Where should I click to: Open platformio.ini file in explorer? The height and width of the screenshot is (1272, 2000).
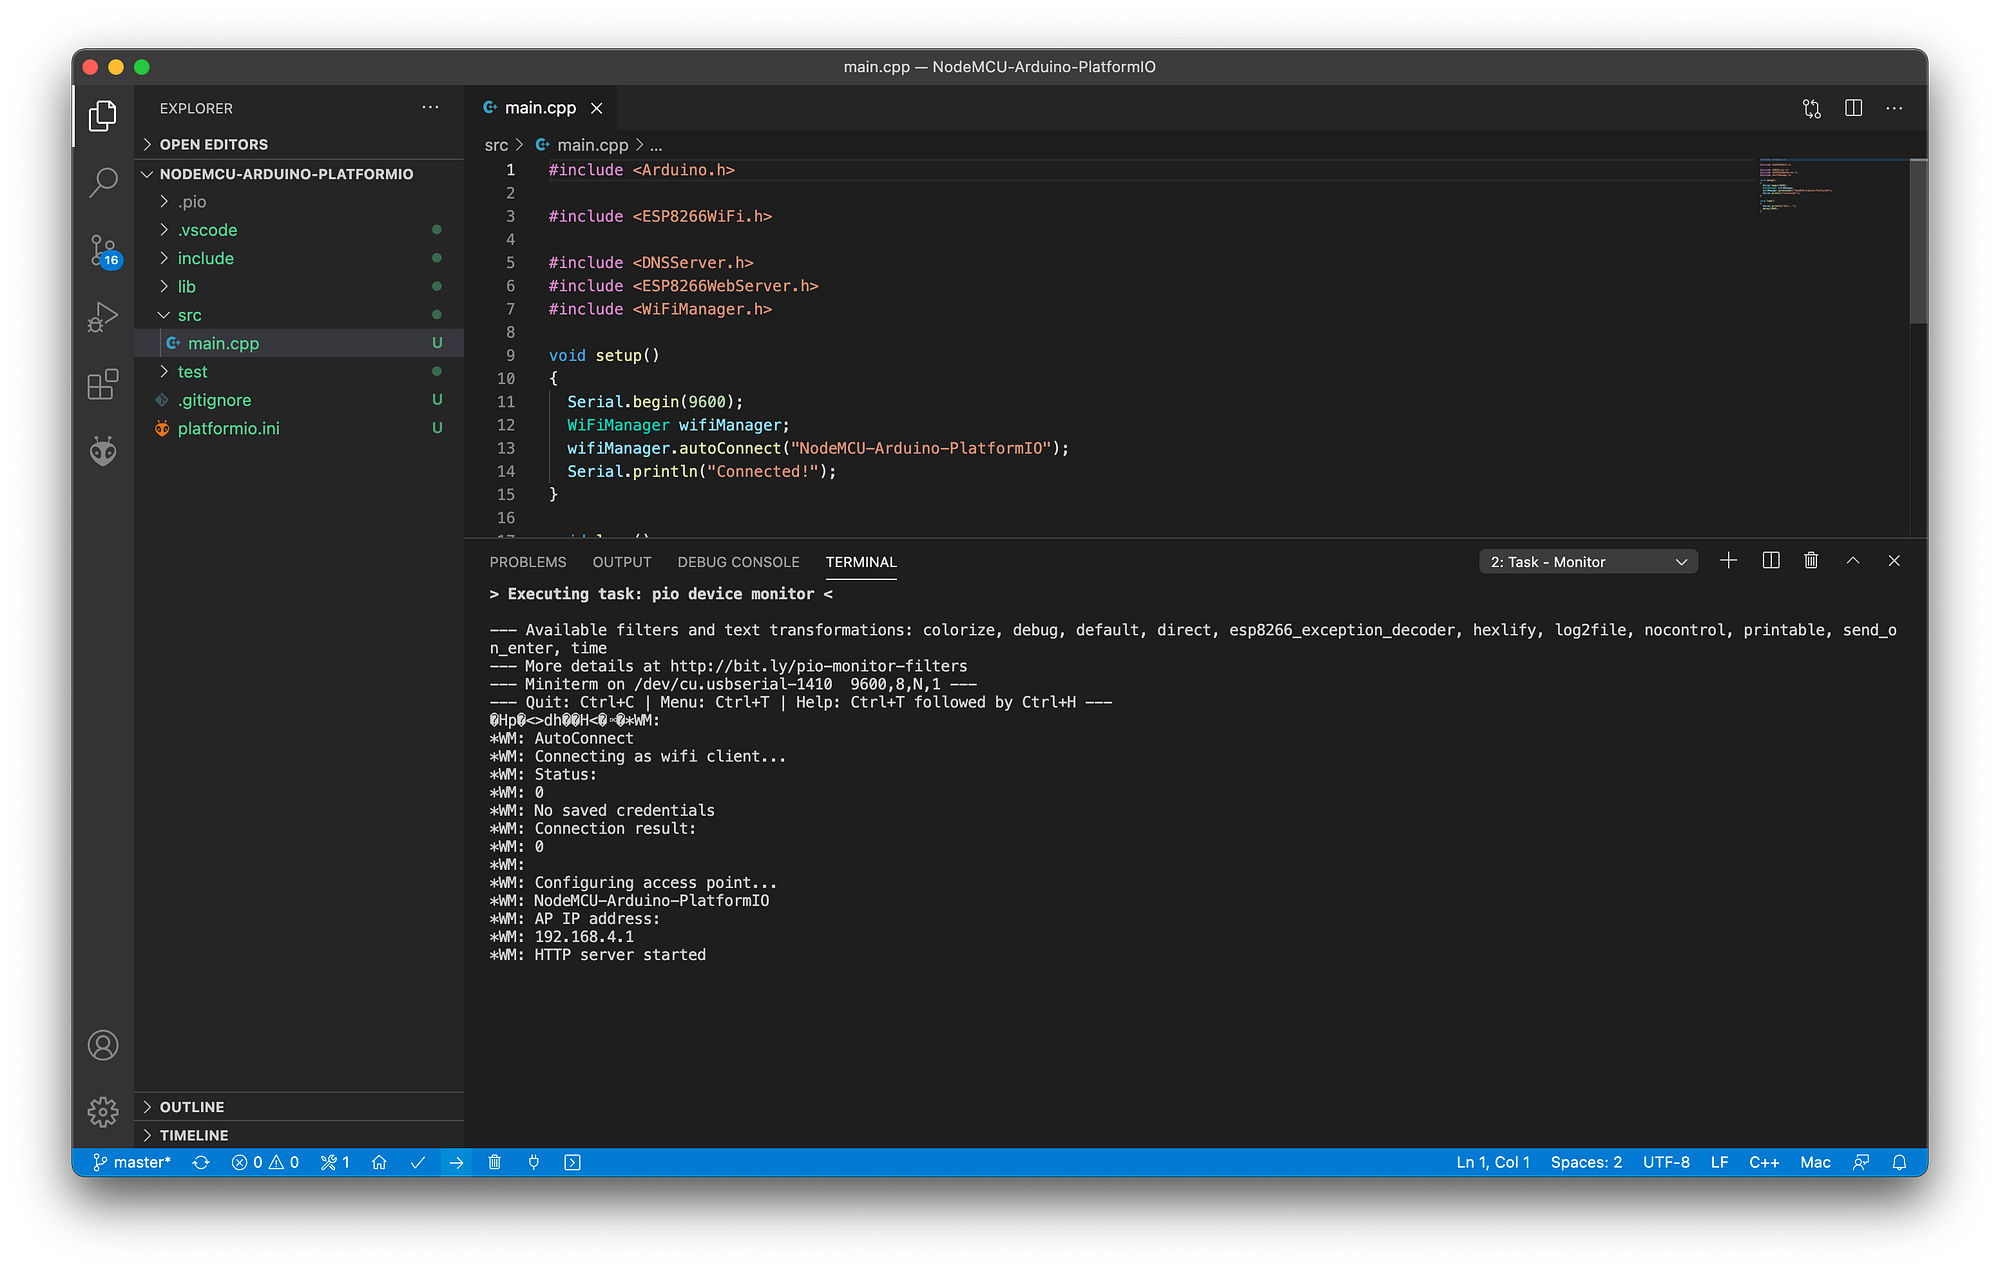tap(228, 428)
